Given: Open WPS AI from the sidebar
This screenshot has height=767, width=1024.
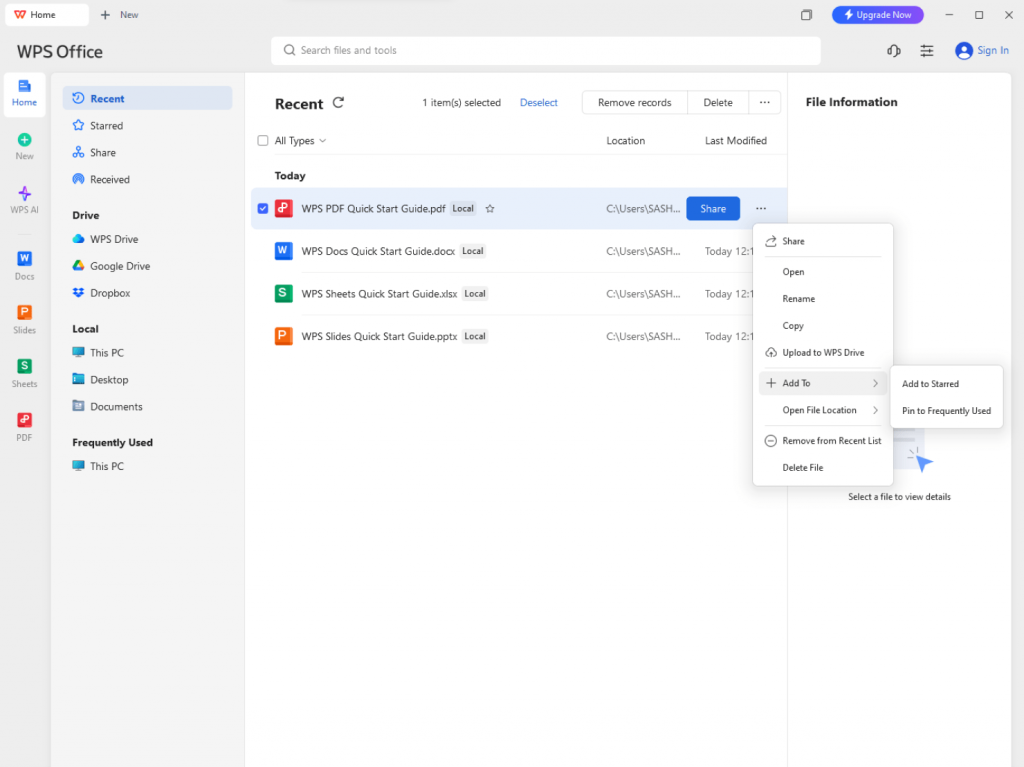Looking at the screenshot, I should click(x=24, y=199).
